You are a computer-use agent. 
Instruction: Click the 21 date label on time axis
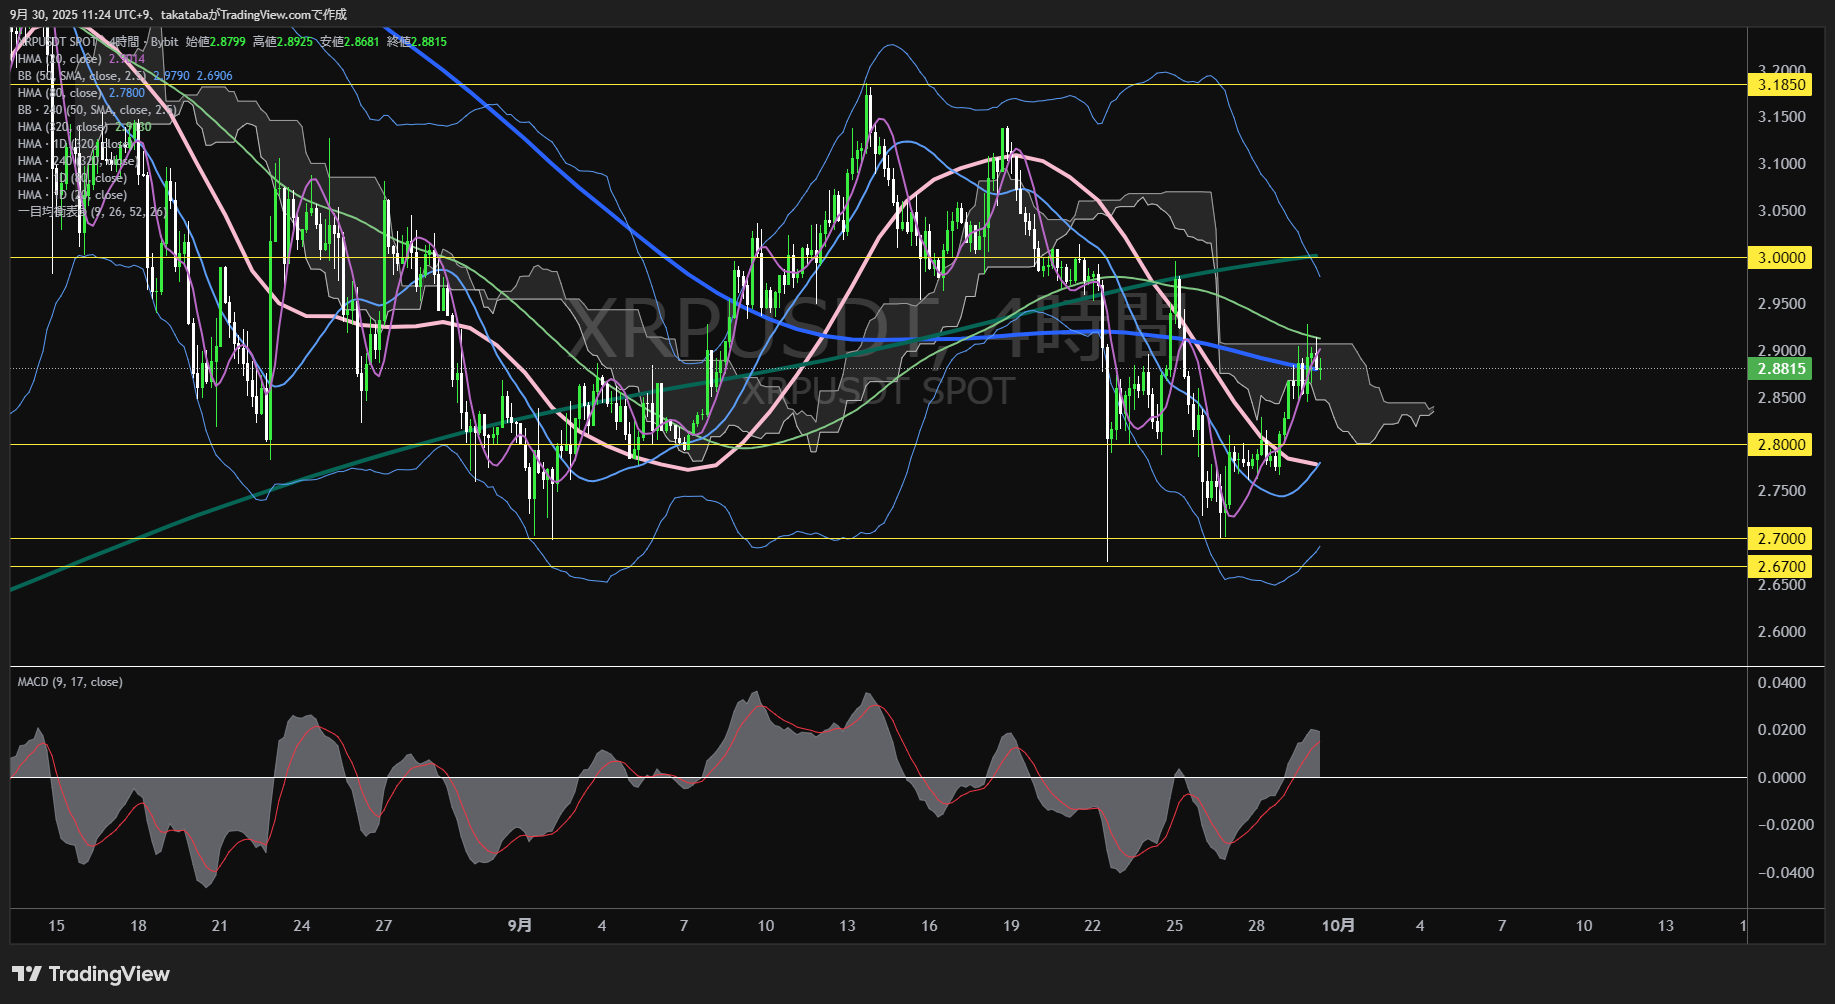click(x=220, y=926)
